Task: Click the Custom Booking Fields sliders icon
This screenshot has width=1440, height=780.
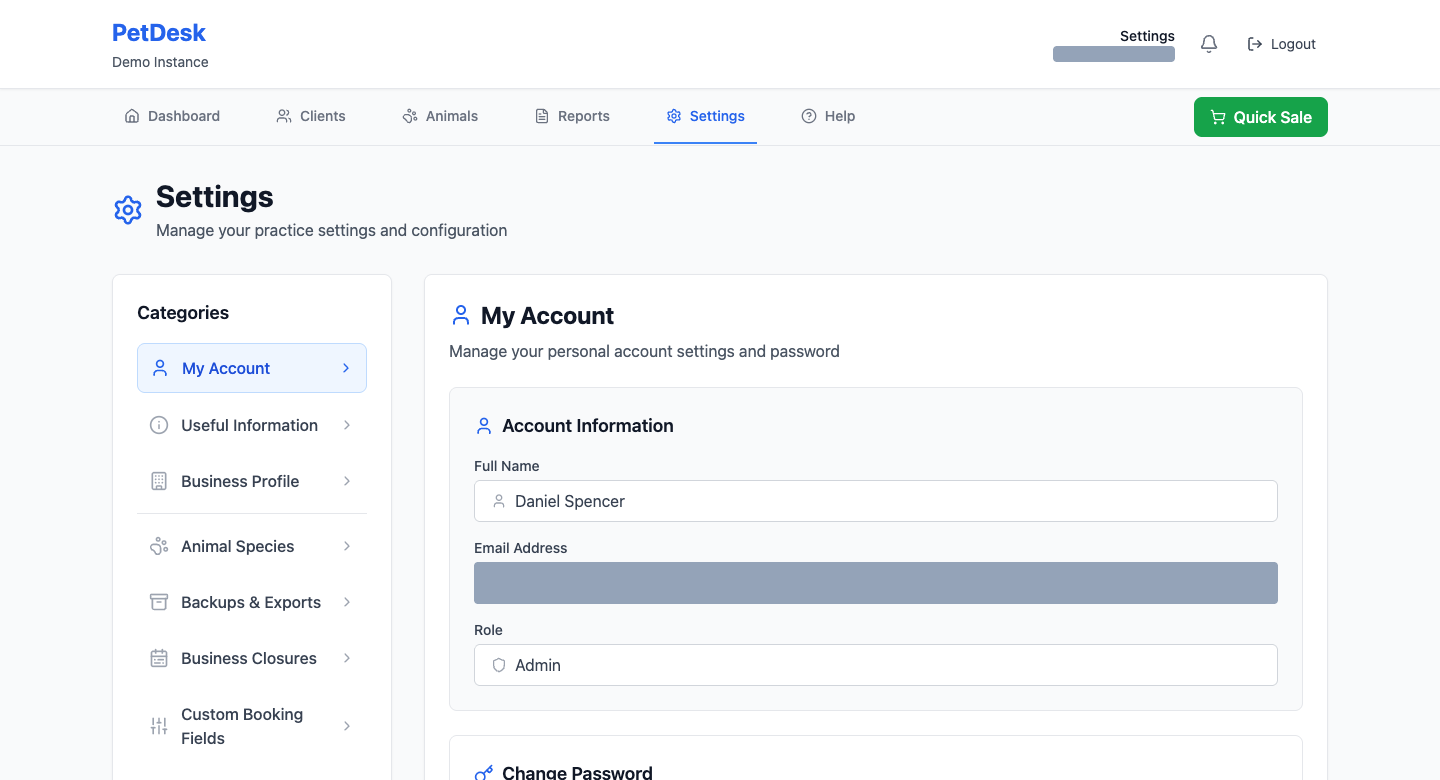Action: point(159,726)
